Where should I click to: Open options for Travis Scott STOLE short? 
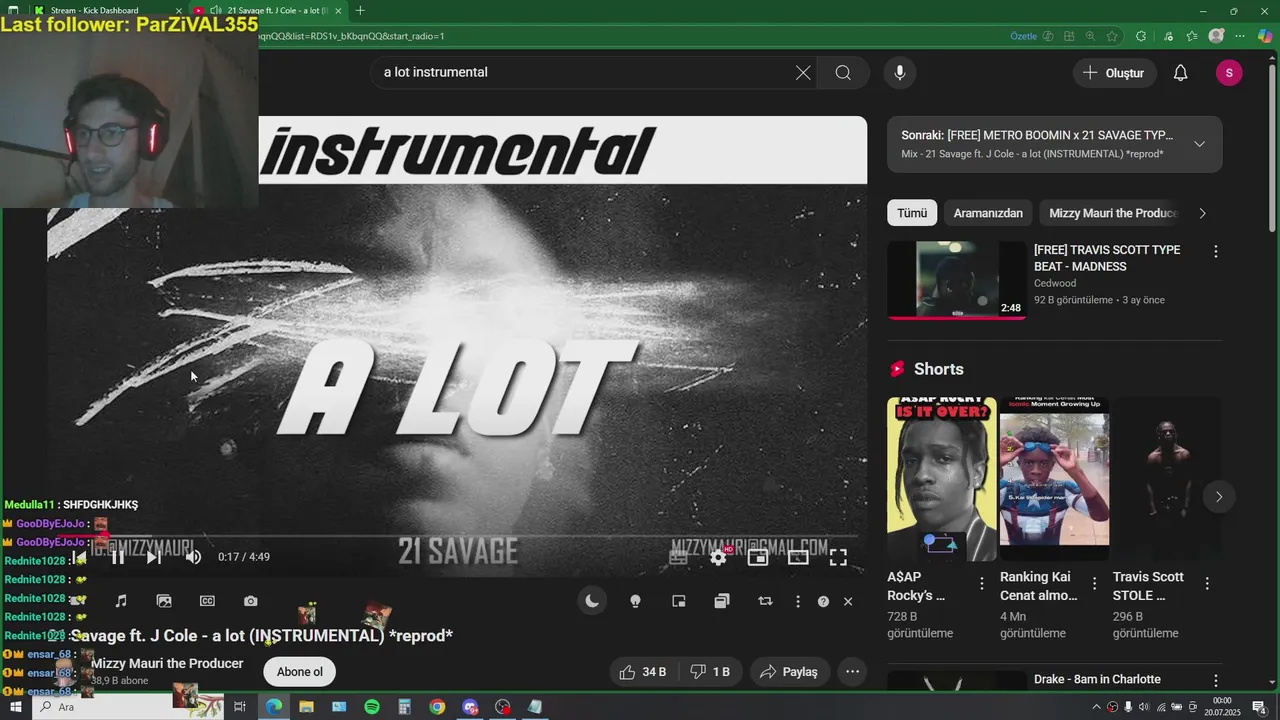[1207, 584]
